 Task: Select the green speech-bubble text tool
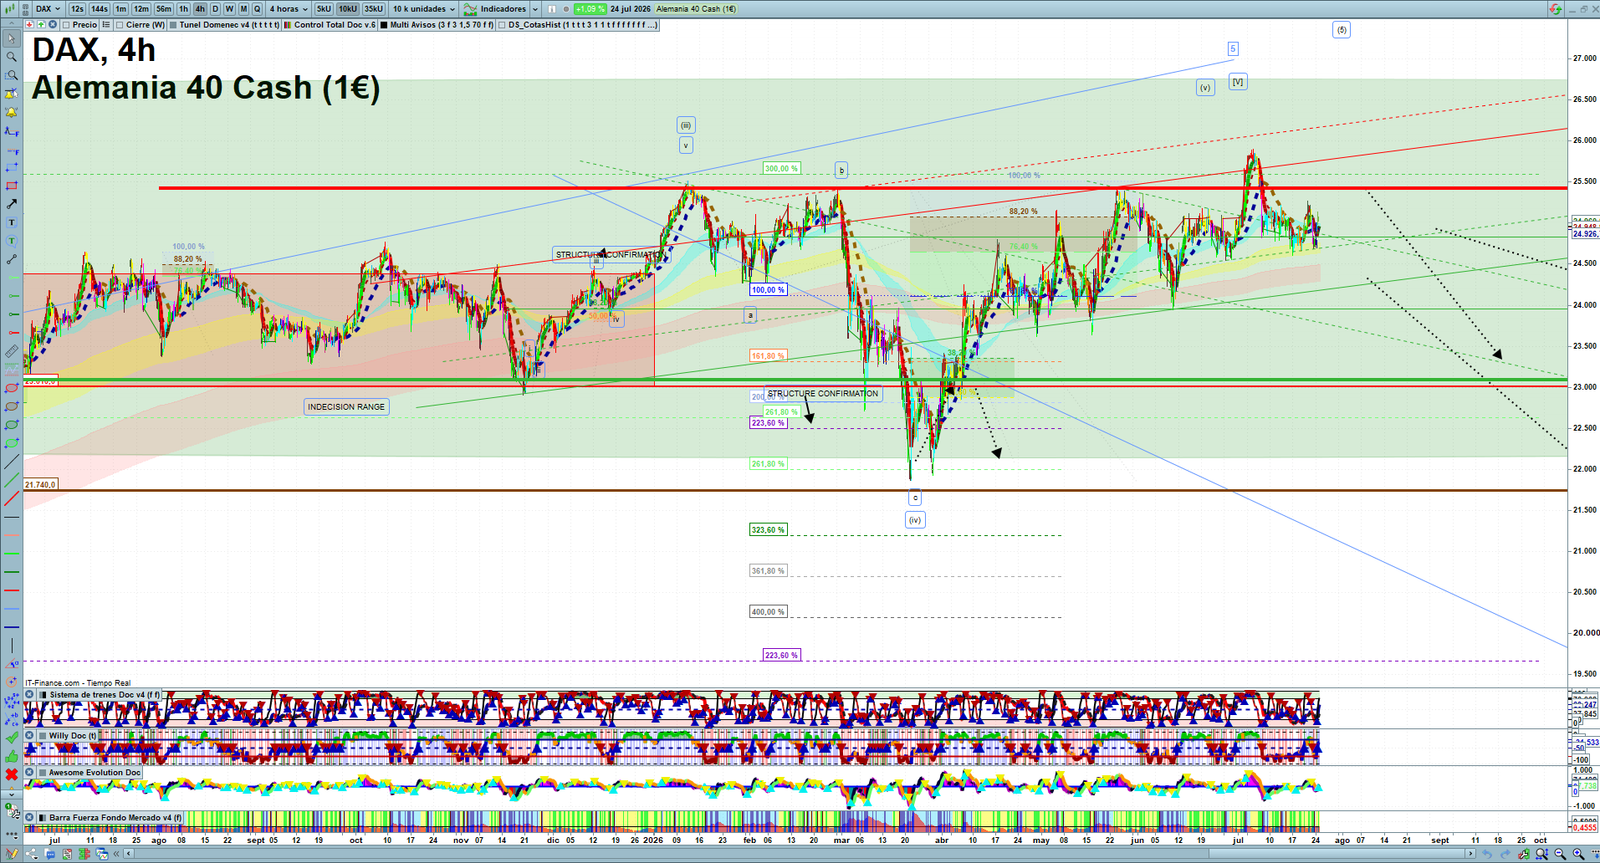pyautogui.click(x=12, y=241)
